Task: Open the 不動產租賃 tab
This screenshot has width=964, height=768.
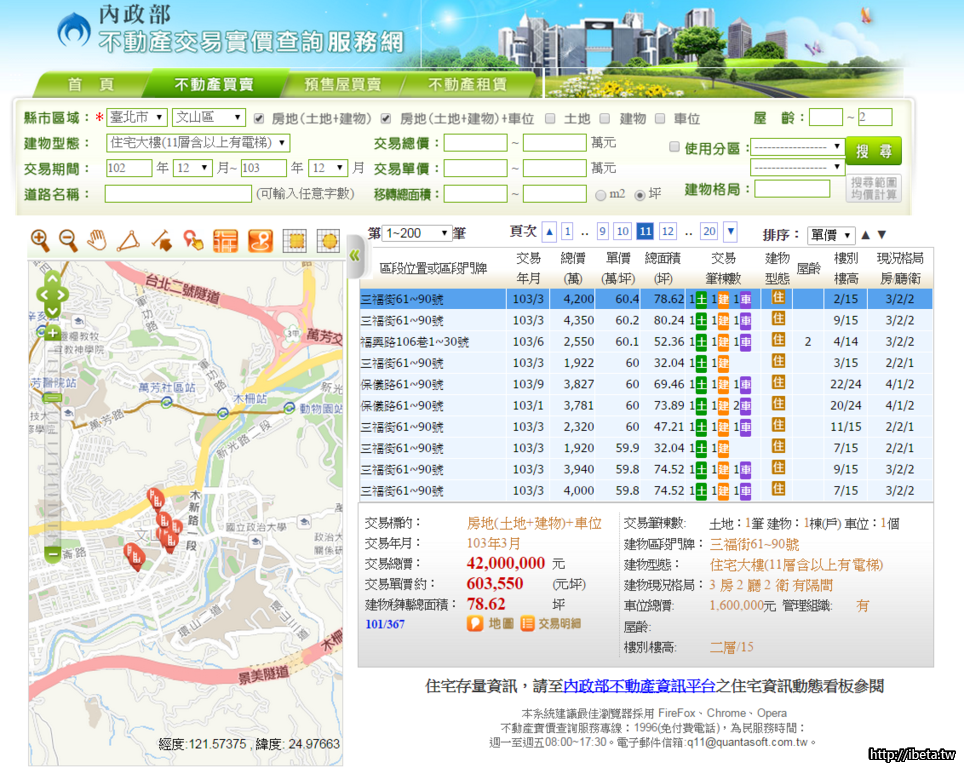Action: [467, 85]
